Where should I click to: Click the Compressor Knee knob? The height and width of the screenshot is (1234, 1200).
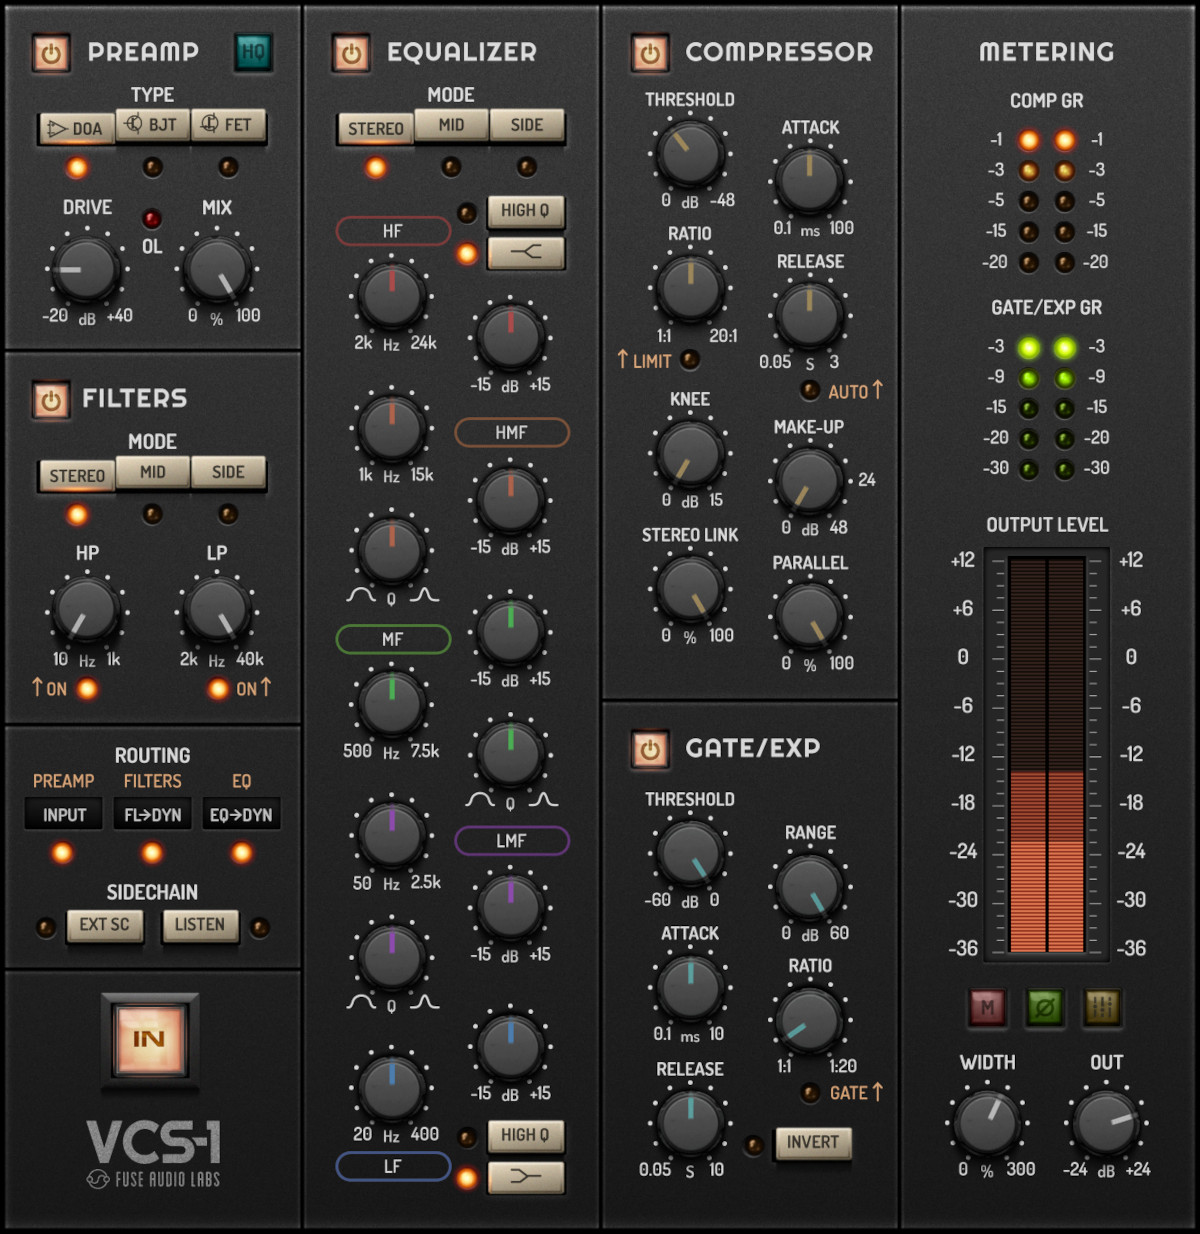(x=690, y=454)
